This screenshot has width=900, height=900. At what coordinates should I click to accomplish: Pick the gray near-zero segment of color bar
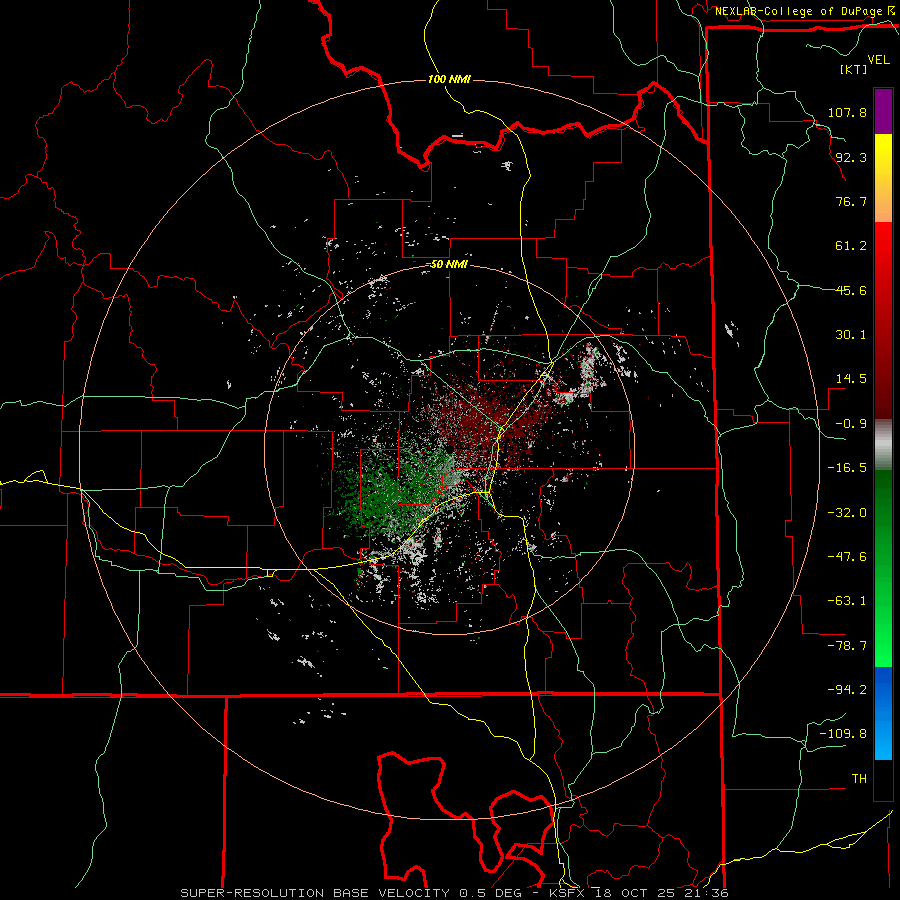pyautogui.click(x=883, y=443)
